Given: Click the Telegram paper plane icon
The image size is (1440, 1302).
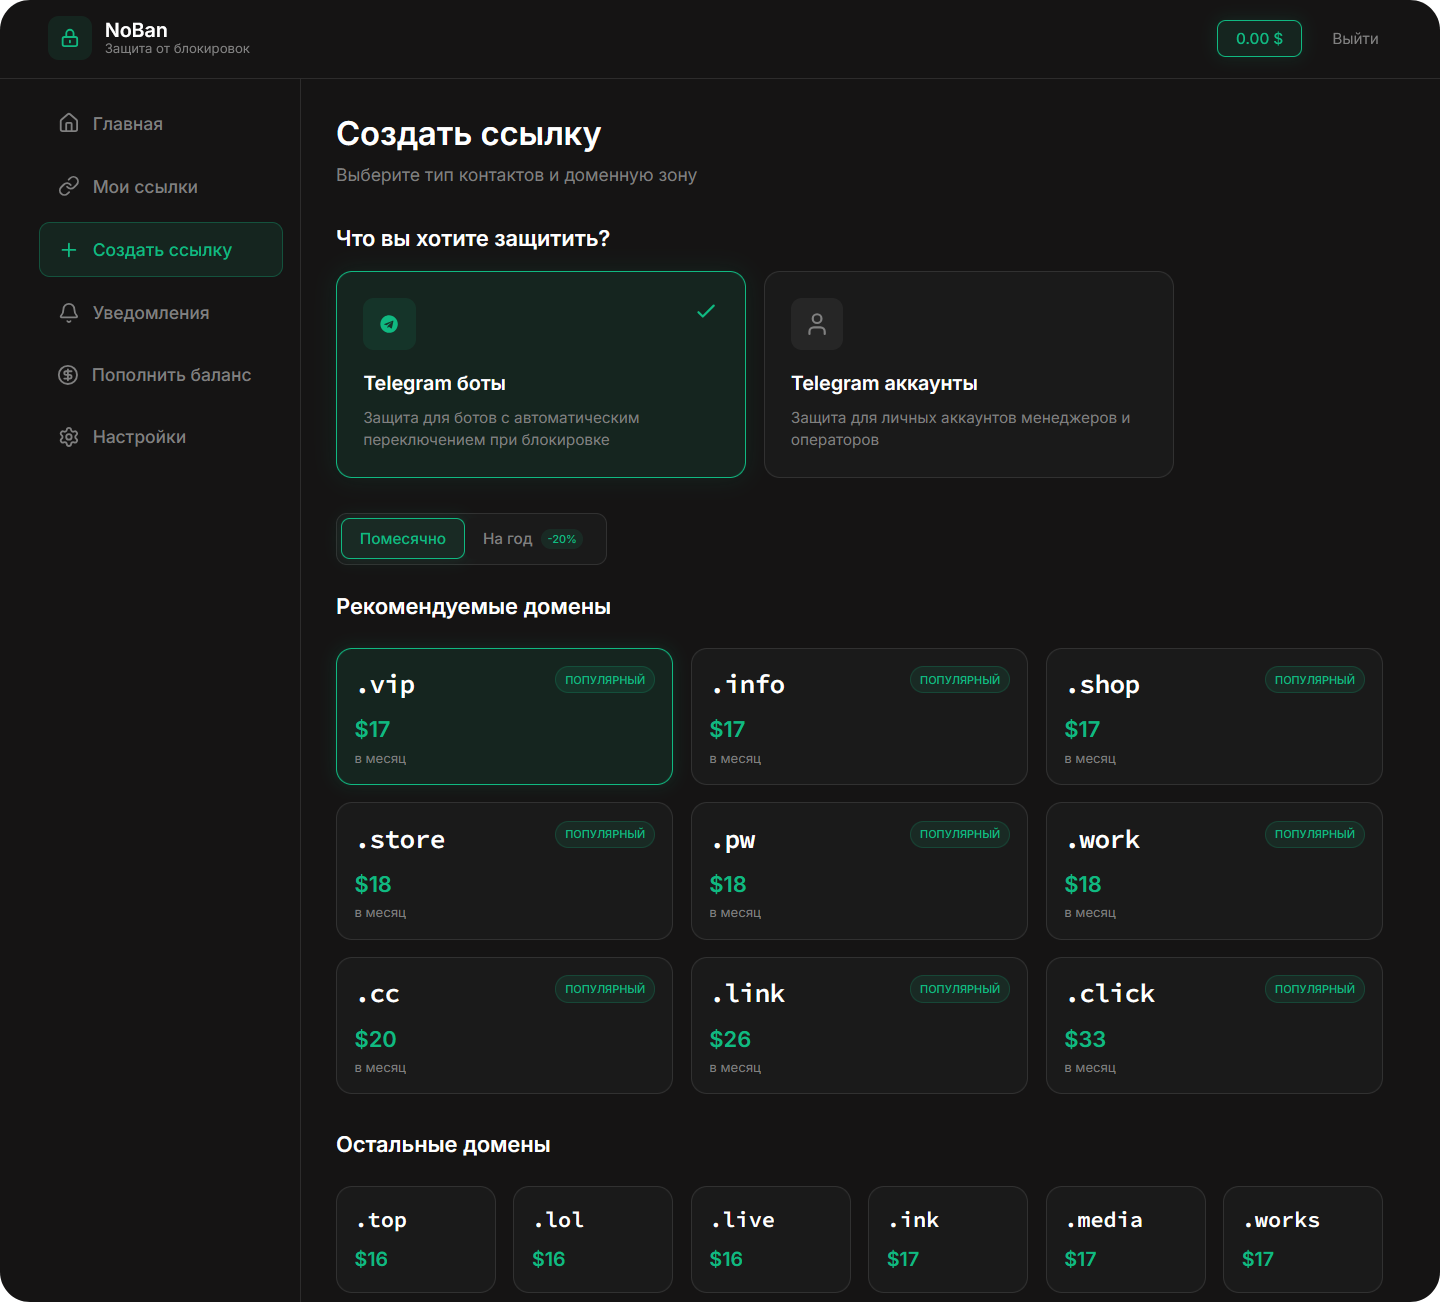Looking at the screenshot, I should click(x=389, y=324).
